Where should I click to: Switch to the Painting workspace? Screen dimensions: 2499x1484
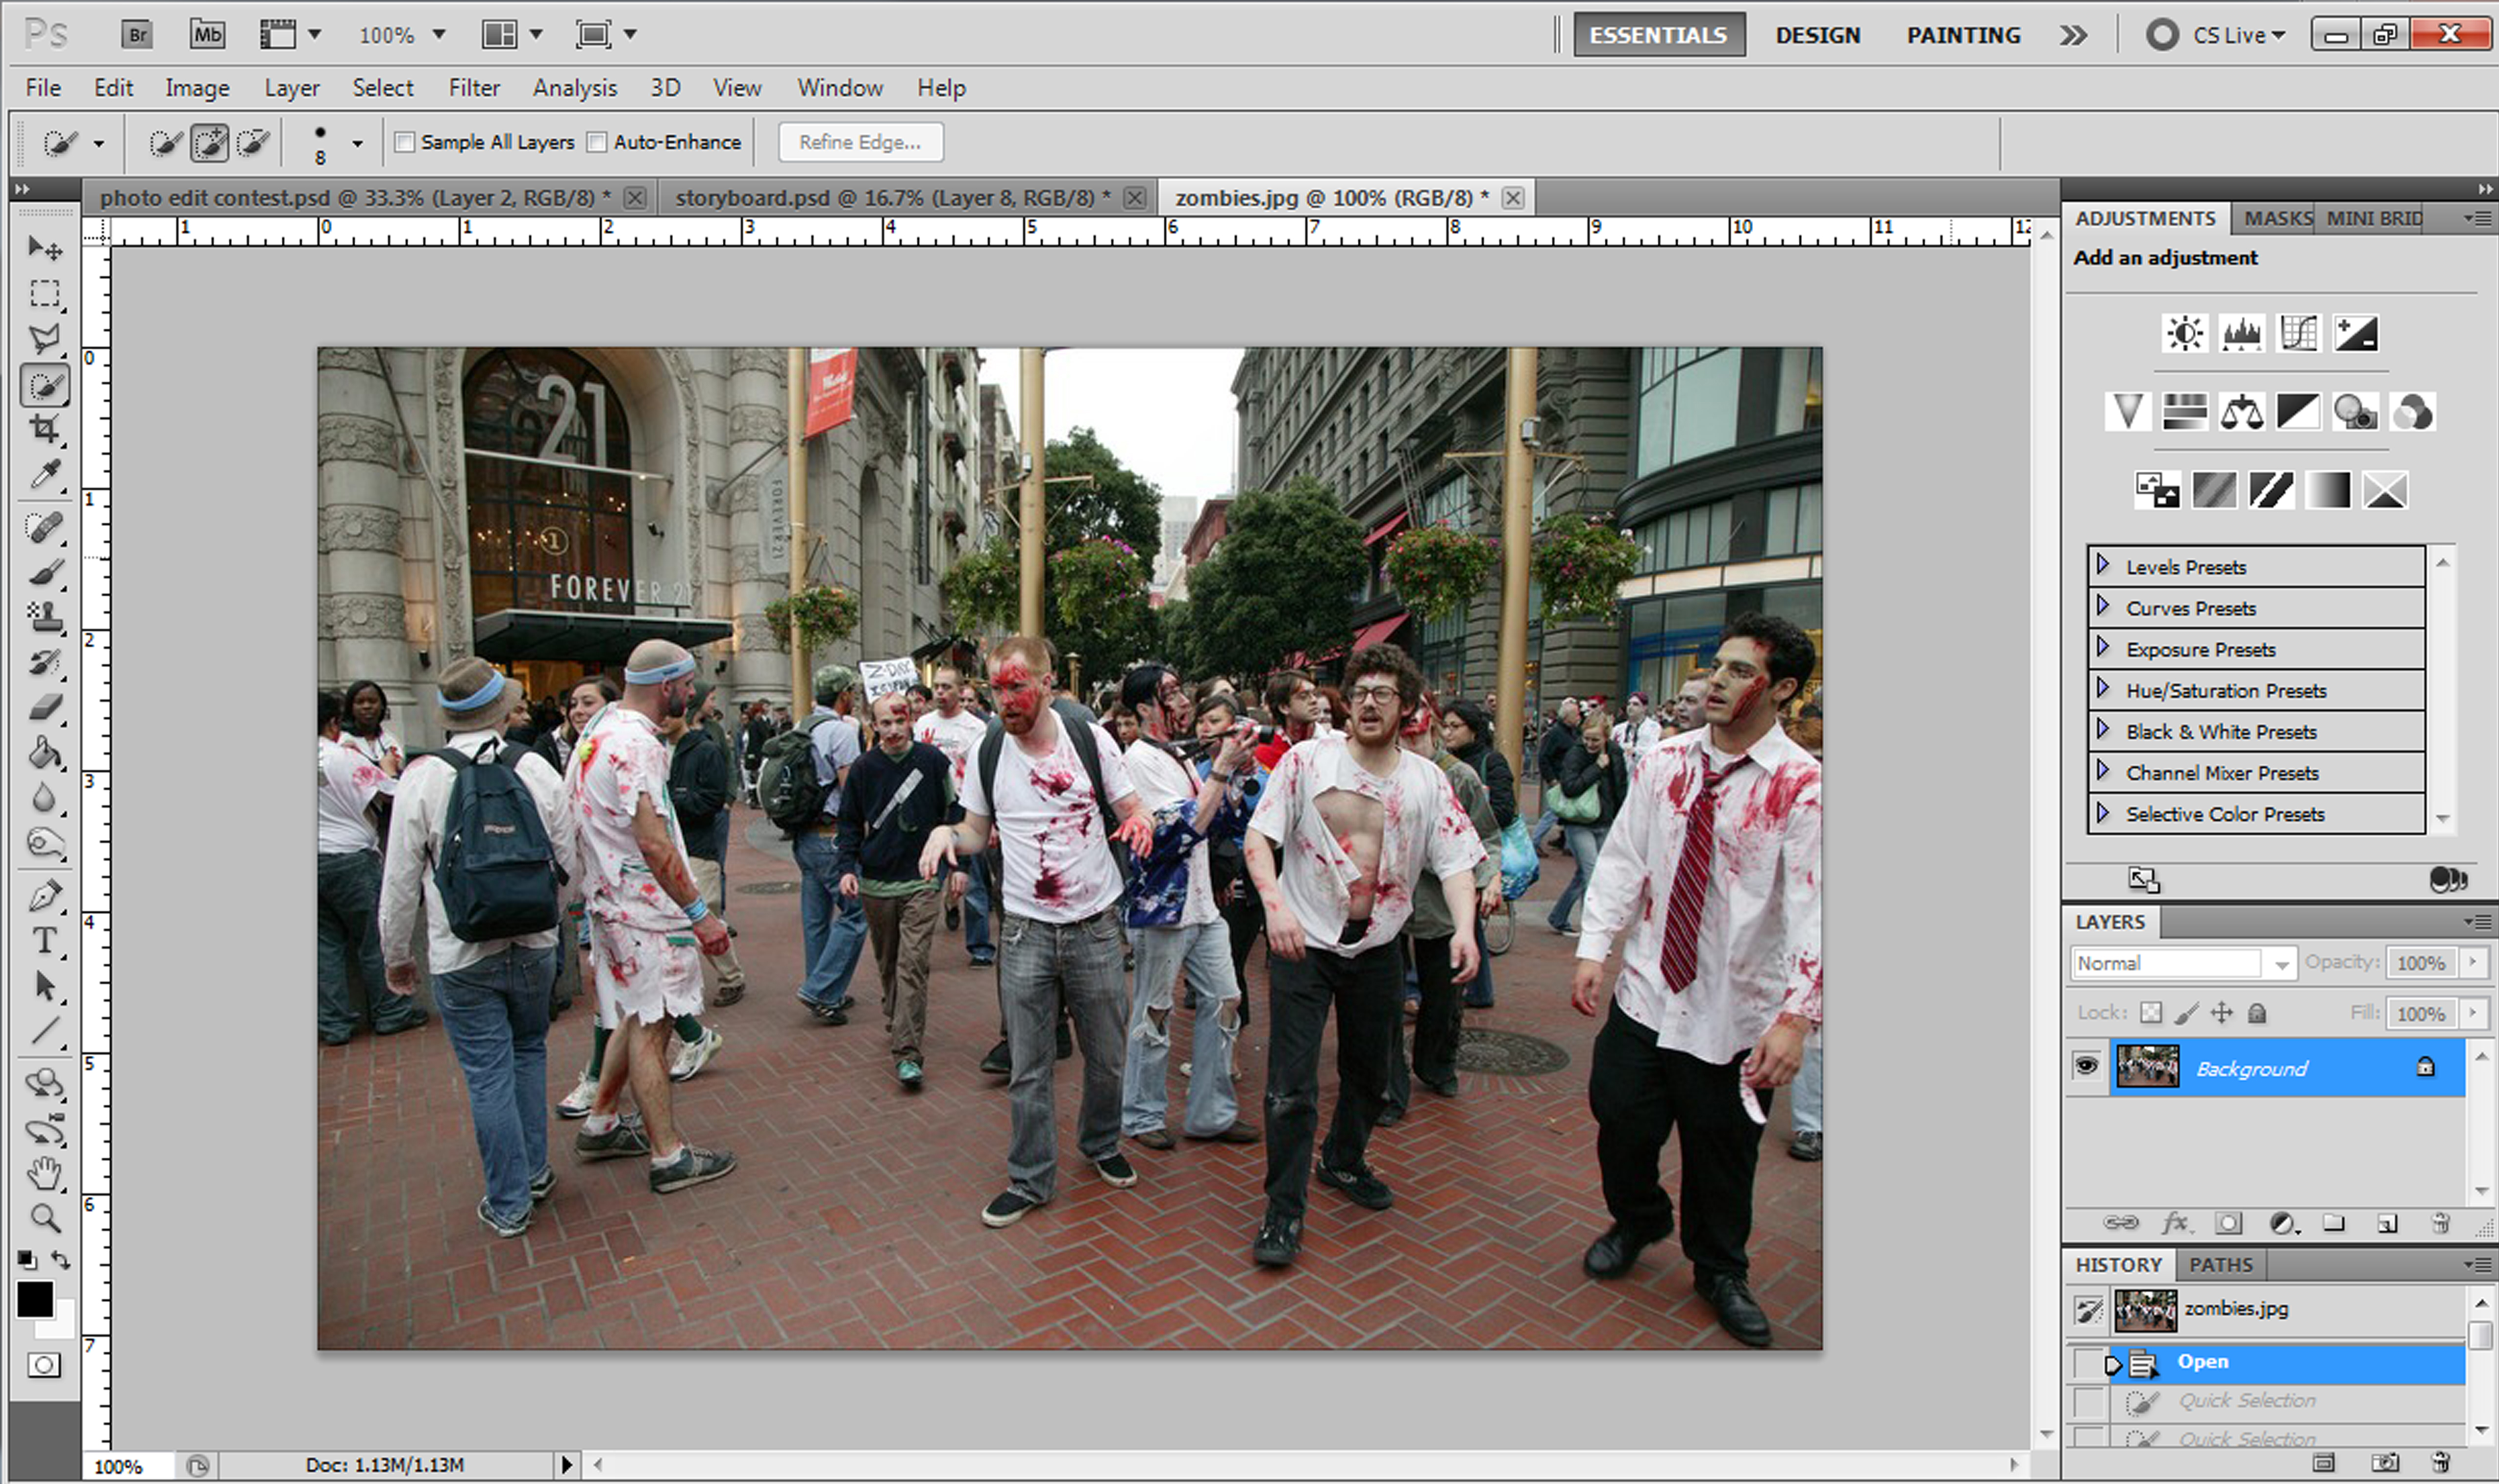coord(1963,35)
